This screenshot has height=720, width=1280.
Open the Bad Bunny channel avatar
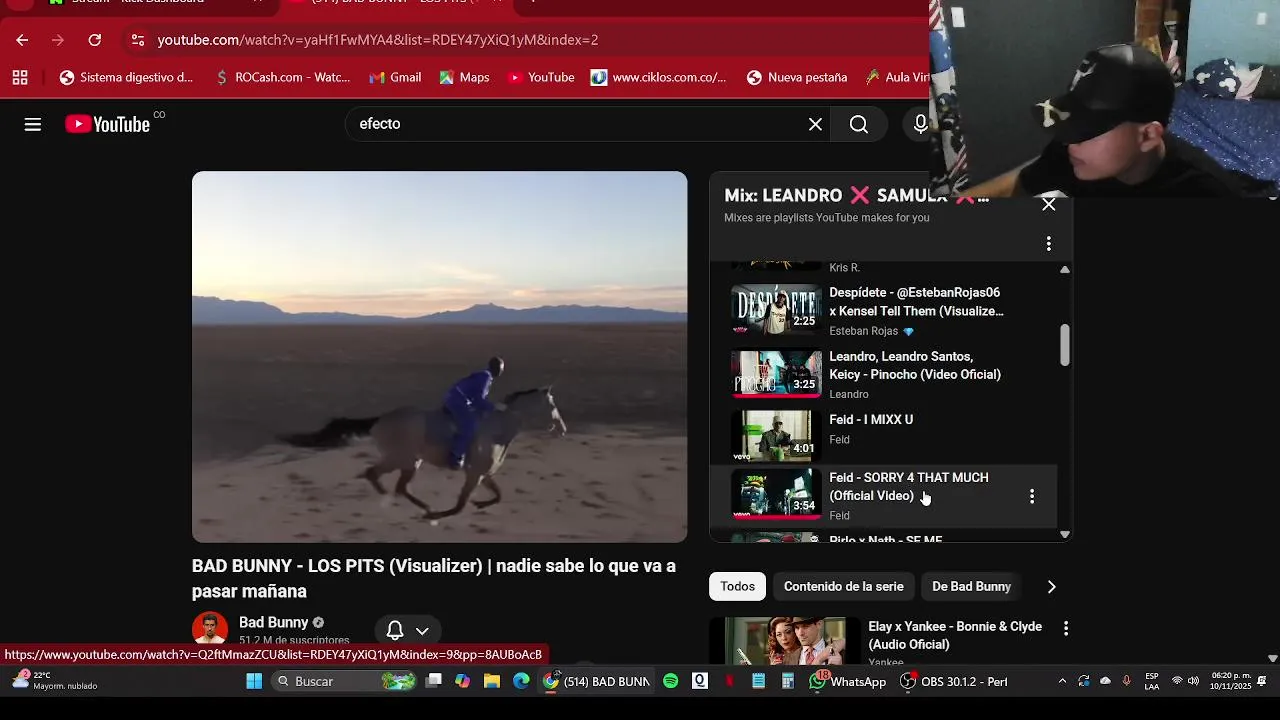click(210, 629)
